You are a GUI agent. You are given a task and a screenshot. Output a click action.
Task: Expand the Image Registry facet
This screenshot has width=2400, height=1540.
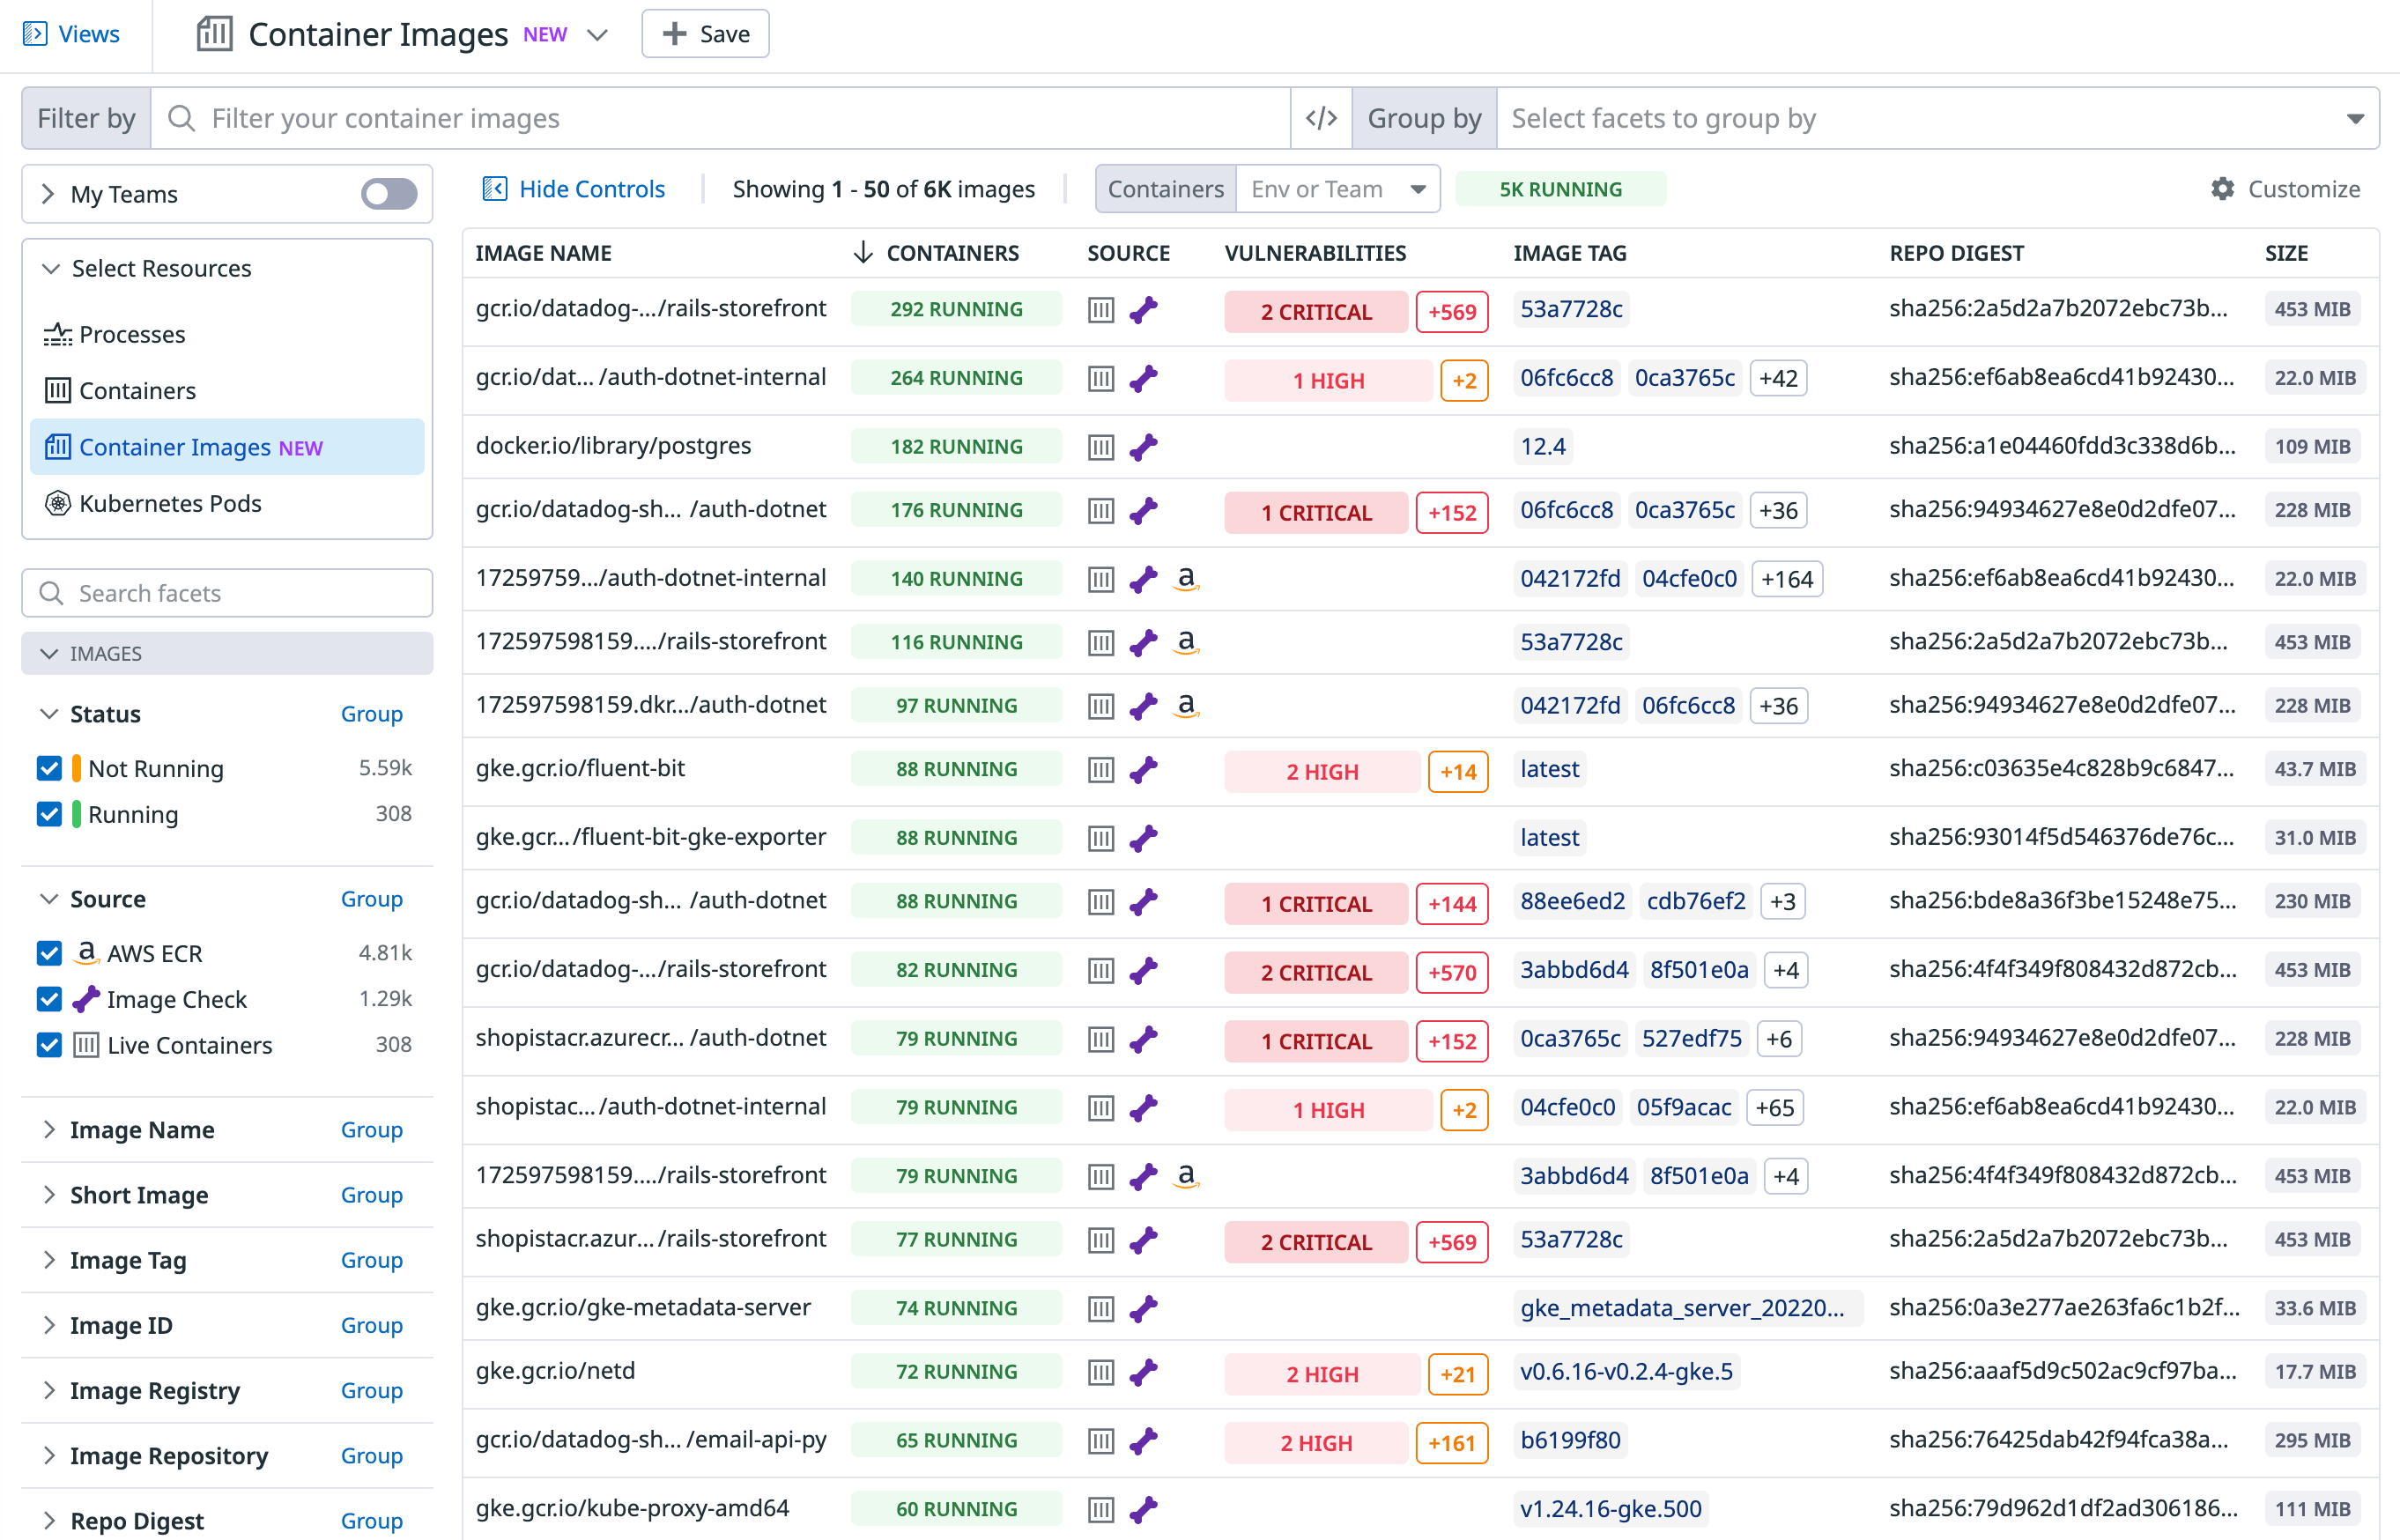tap(49, 1391)
